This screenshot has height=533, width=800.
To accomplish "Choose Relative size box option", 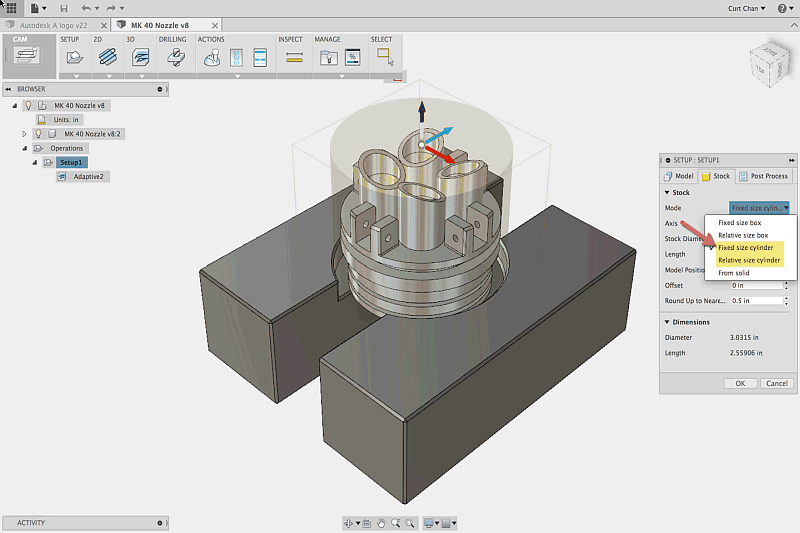I will coord(743,235).
